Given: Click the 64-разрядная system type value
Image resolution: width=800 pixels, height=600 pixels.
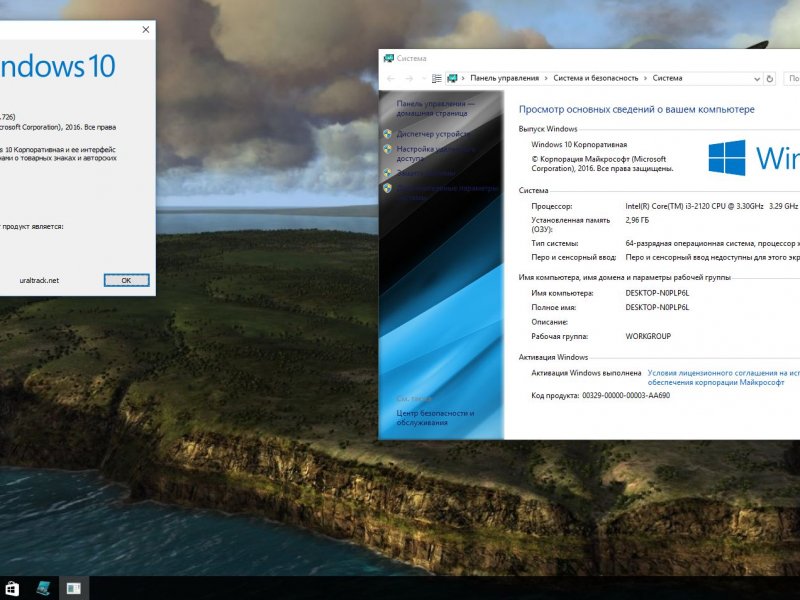Looking at the screenshot, I should tap(712, 243).
